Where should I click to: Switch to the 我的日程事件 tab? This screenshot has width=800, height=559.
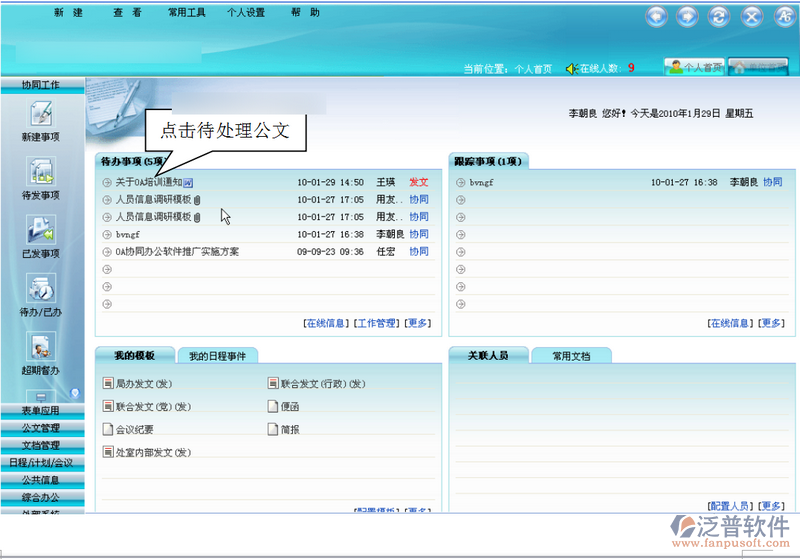pos(217,356)
